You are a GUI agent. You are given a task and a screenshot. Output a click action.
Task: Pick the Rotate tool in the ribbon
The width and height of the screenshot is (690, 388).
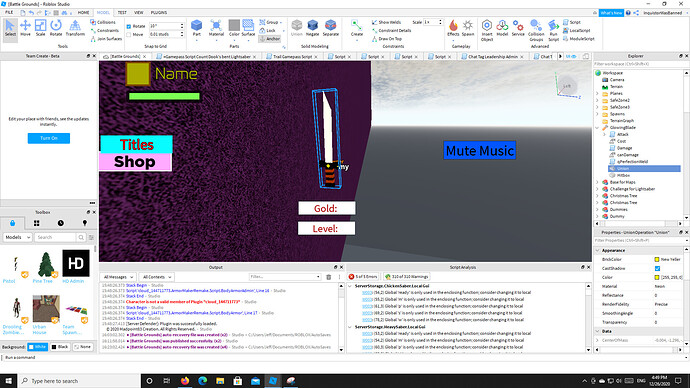[56, 28]
